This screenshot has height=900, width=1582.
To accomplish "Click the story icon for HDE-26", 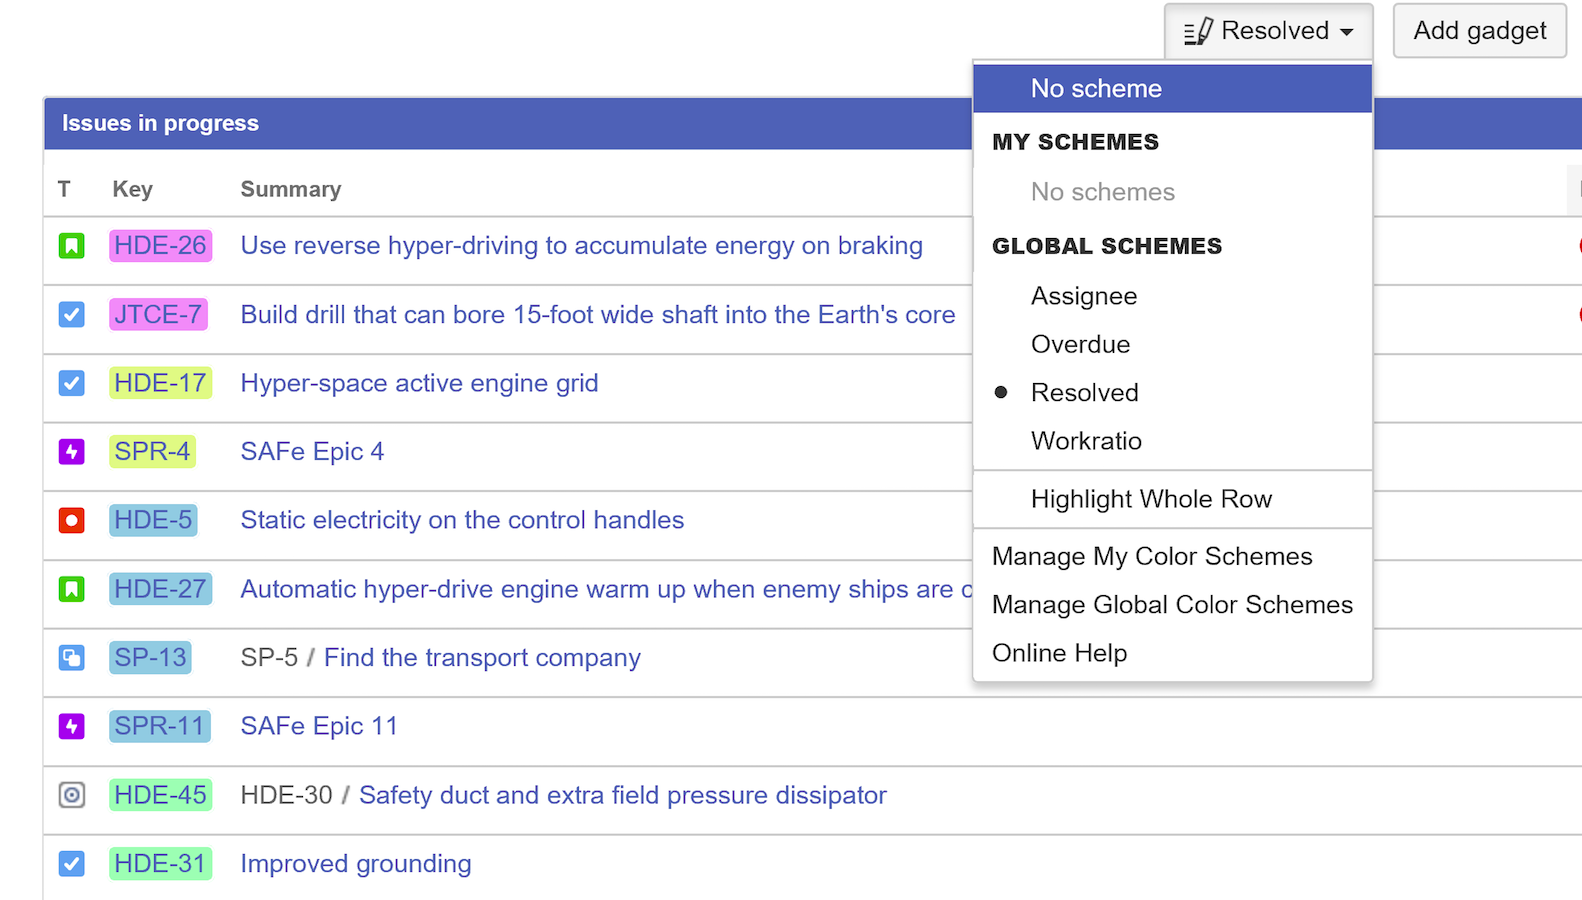I will tap(71, 246).
